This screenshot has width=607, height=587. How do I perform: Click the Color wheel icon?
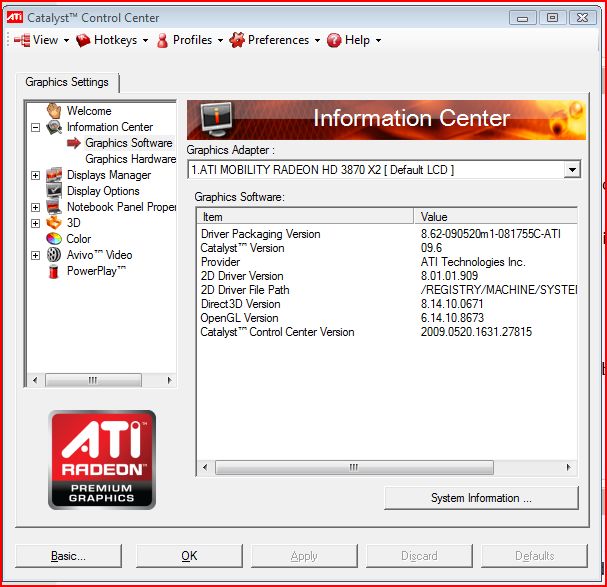(54, 239)
